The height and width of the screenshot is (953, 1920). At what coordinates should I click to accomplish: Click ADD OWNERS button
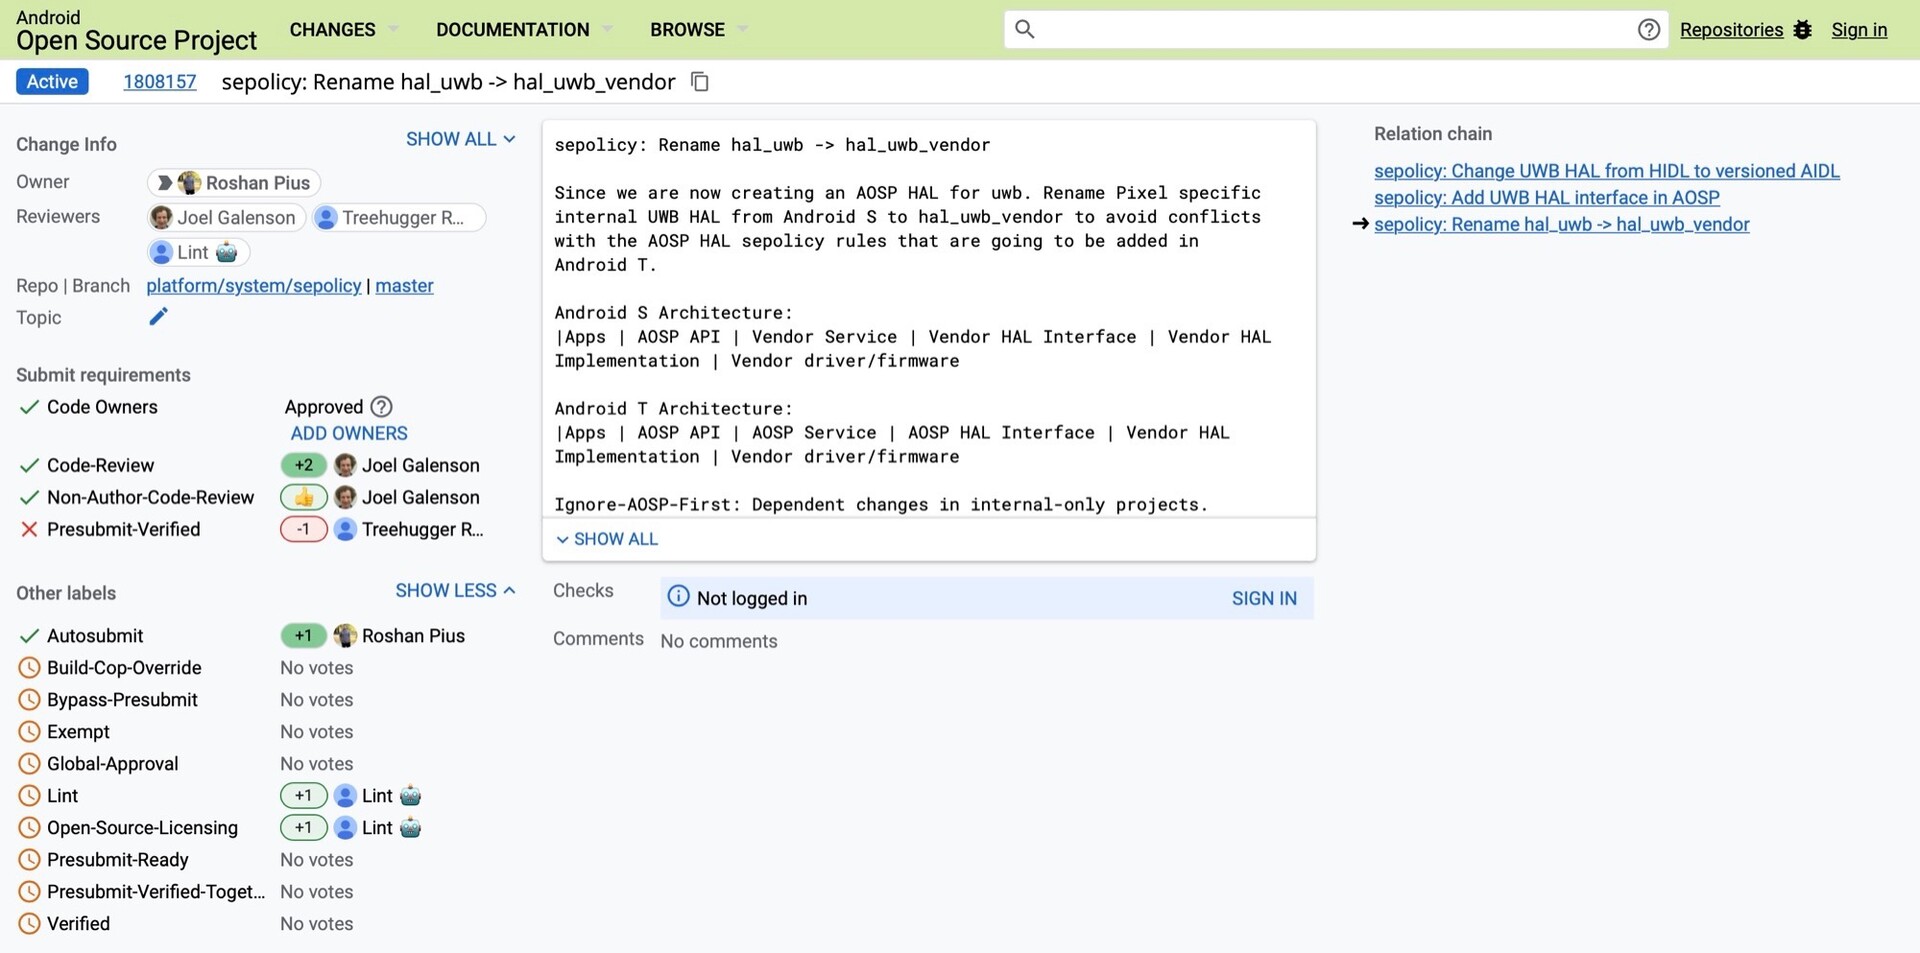[x=349, y=433]
